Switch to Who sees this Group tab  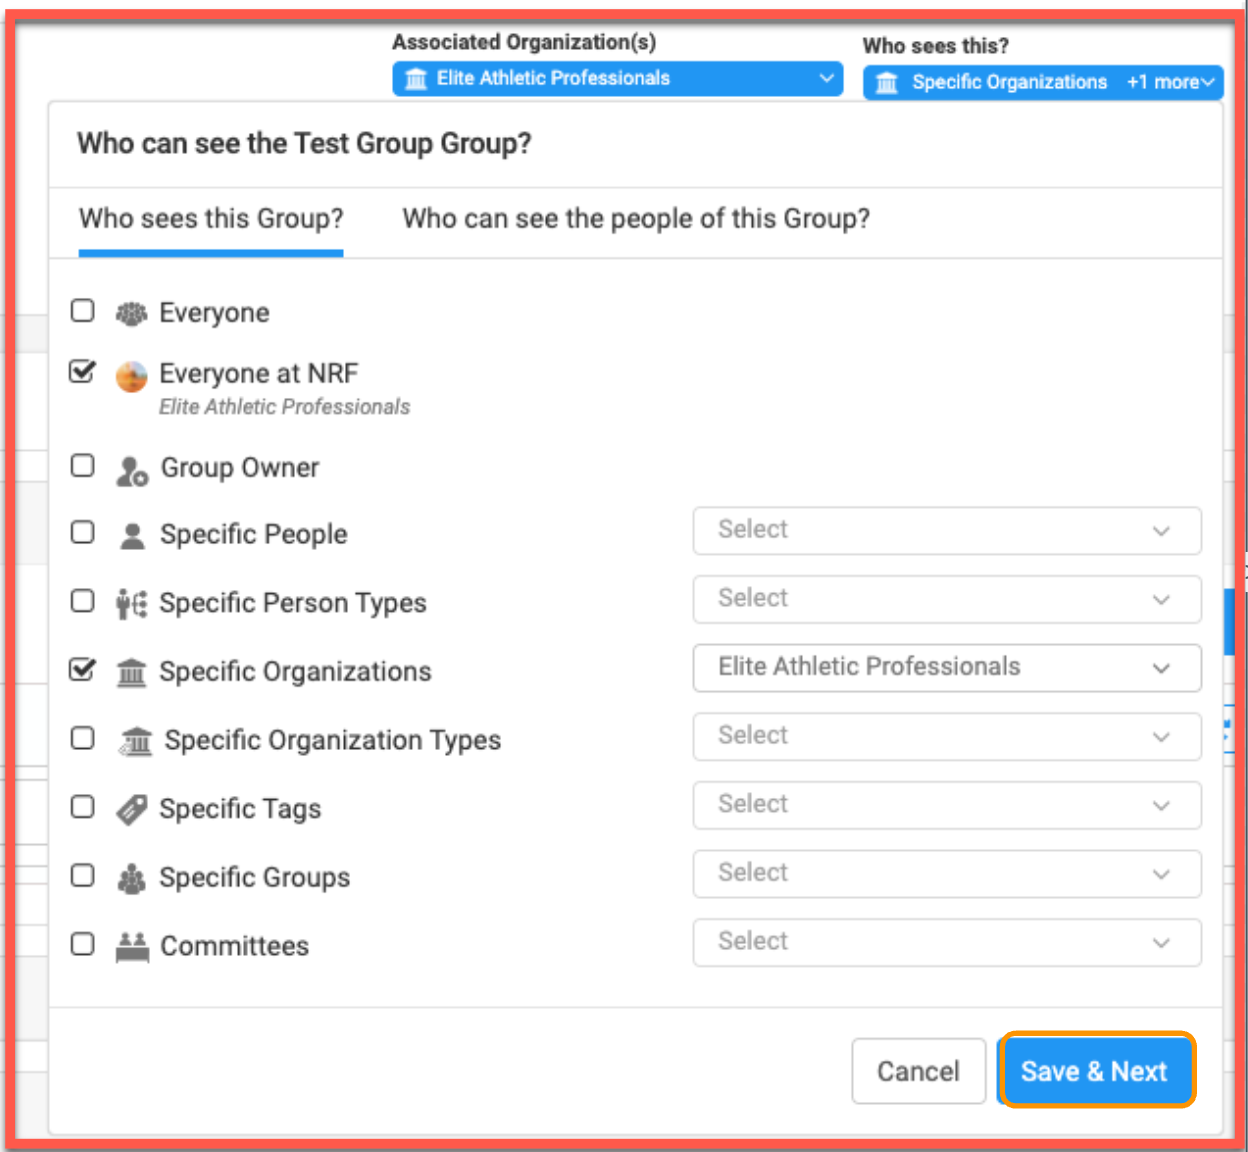coord(211,219)
